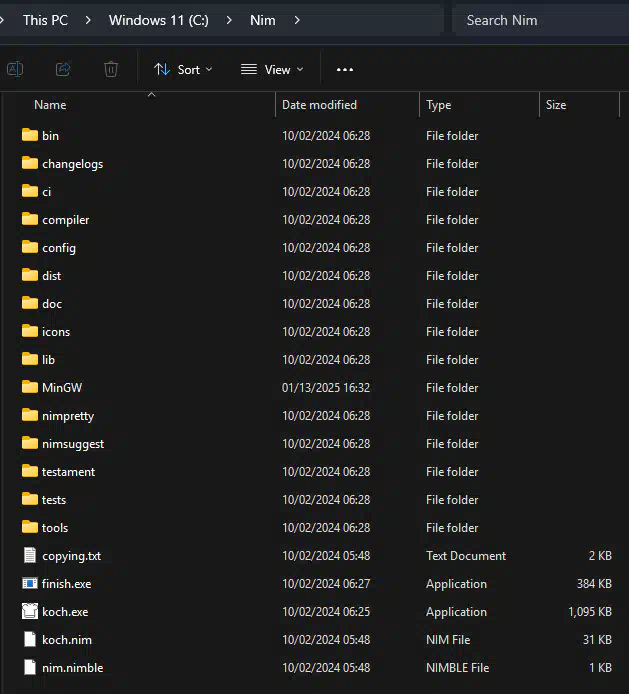This screenshot has height=694, width=629.
Task: Click the "31 KB" size value
Action: (597, 640)
